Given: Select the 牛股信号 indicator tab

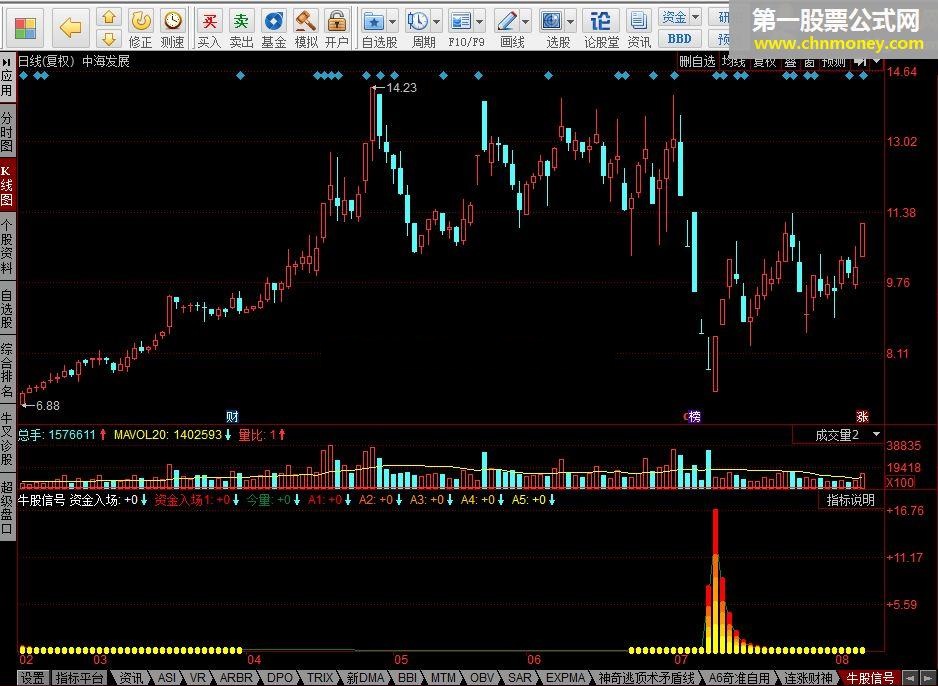Looking at the screenshot, I should [870, 678].
